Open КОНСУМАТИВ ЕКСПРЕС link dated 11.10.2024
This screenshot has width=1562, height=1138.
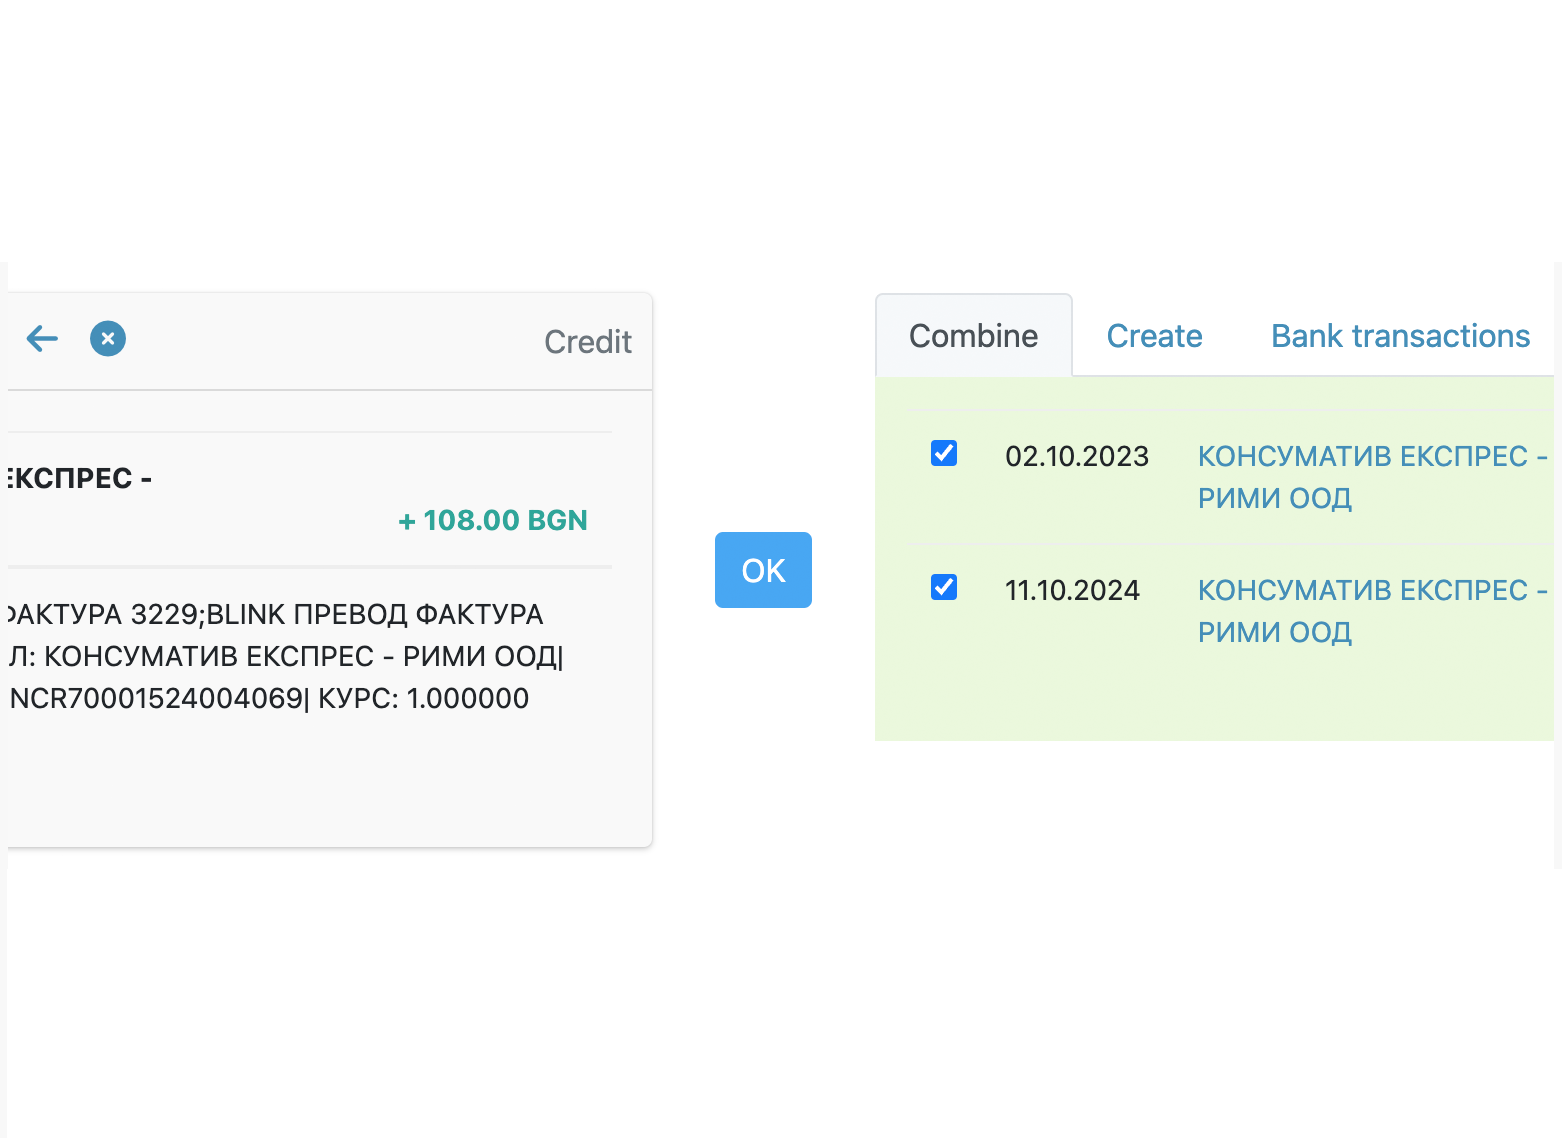[1373, 611]
